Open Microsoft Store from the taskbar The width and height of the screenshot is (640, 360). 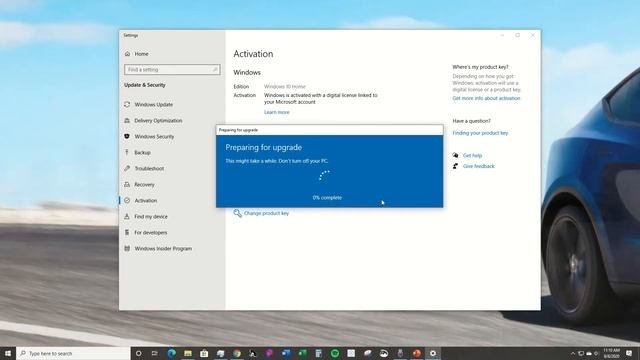pyautogui.click(x=204, y=353)
